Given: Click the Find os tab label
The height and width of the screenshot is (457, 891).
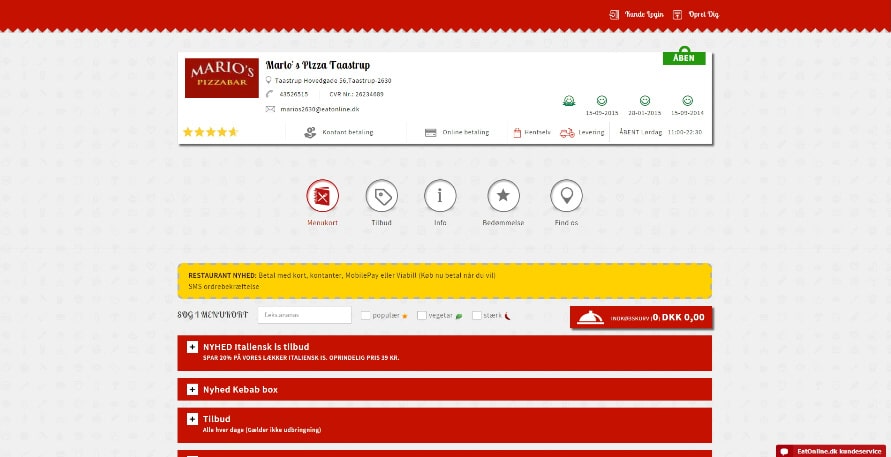Looking at the screenshot, I should (566, 222).
